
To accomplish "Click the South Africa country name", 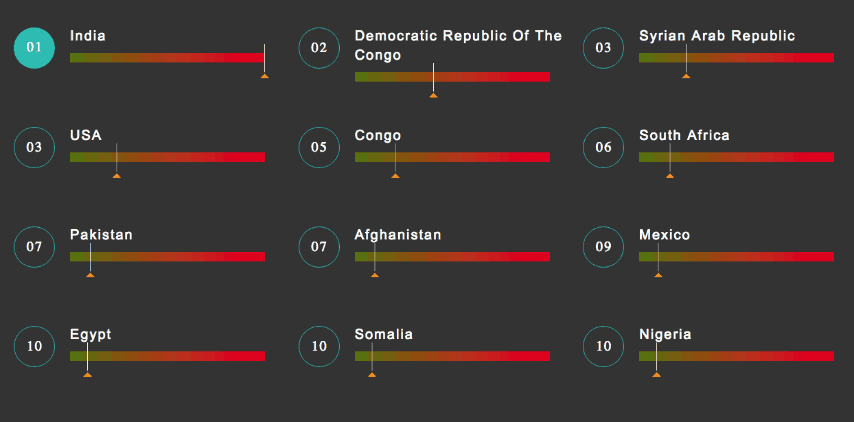I will click(x=684, y=135).
